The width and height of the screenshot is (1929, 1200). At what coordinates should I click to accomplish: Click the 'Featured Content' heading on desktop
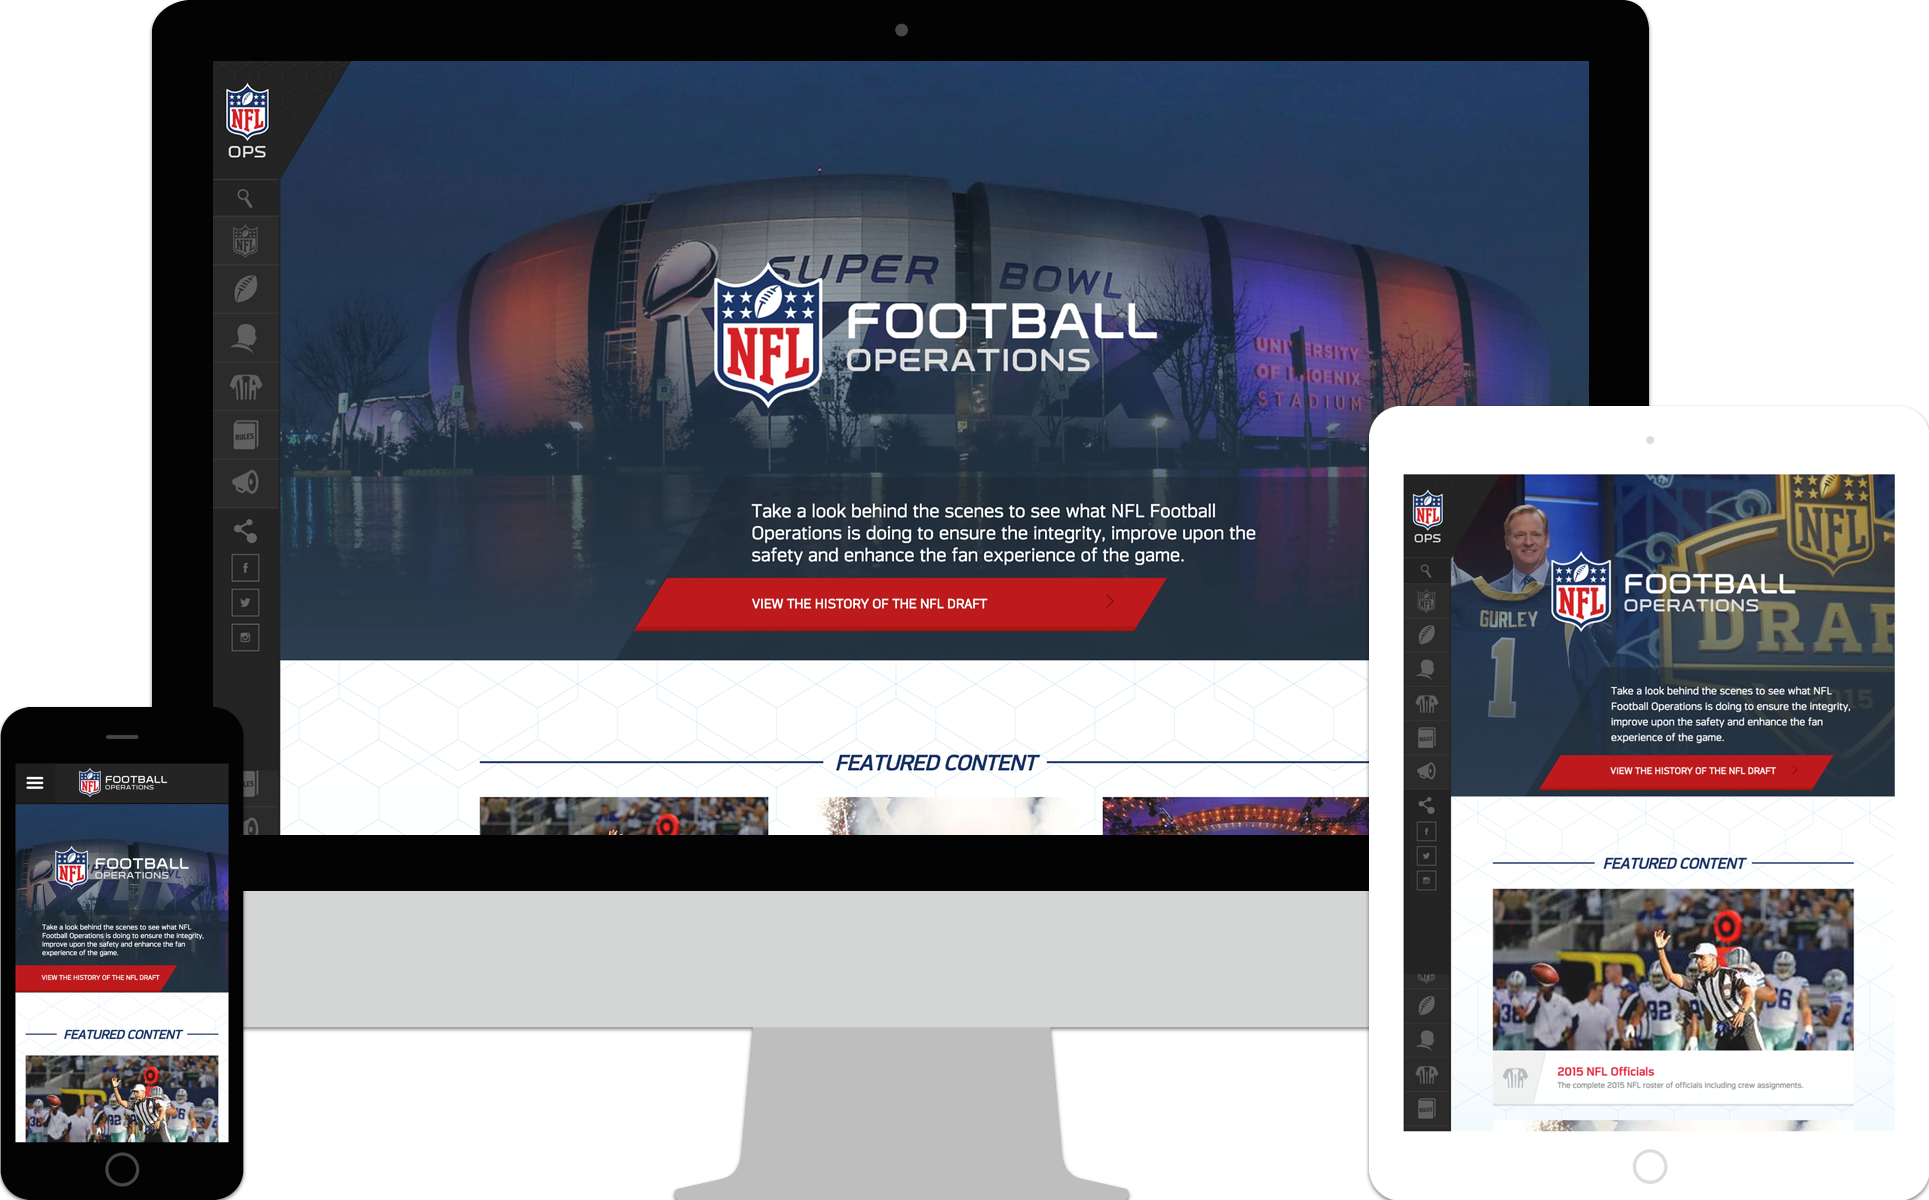[x=936, y=763]
